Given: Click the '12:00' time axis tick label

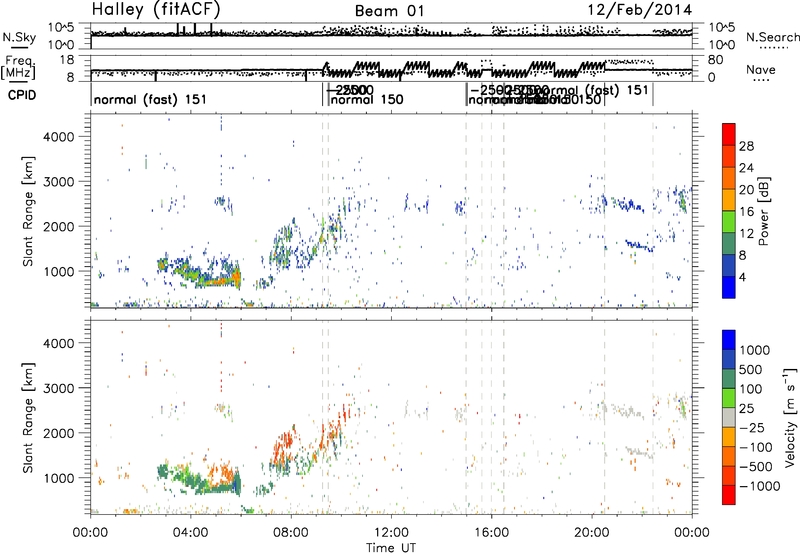Looking at the screenshot, I should [x=391, y=533].
